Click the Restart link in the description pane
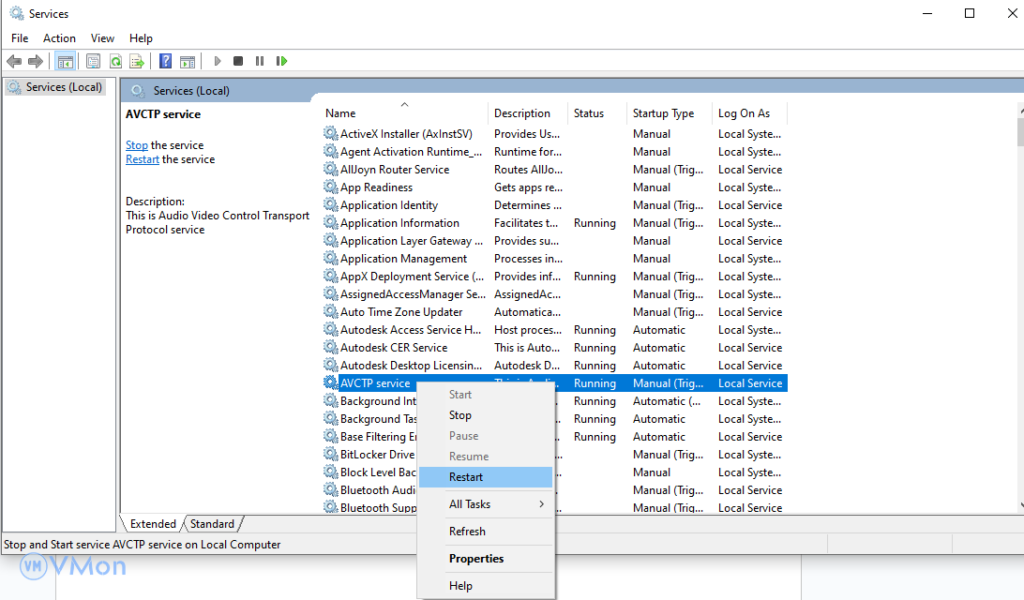Viewport: 1024px width, 600px height. tap(142, 159)
